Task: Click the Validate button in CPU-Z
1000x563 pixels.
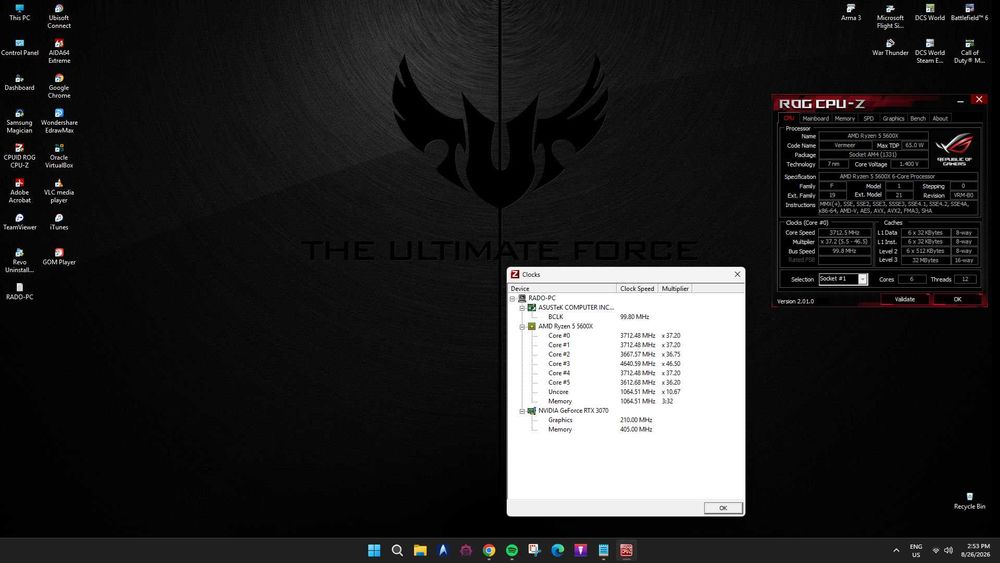Action: coord(904,299)
